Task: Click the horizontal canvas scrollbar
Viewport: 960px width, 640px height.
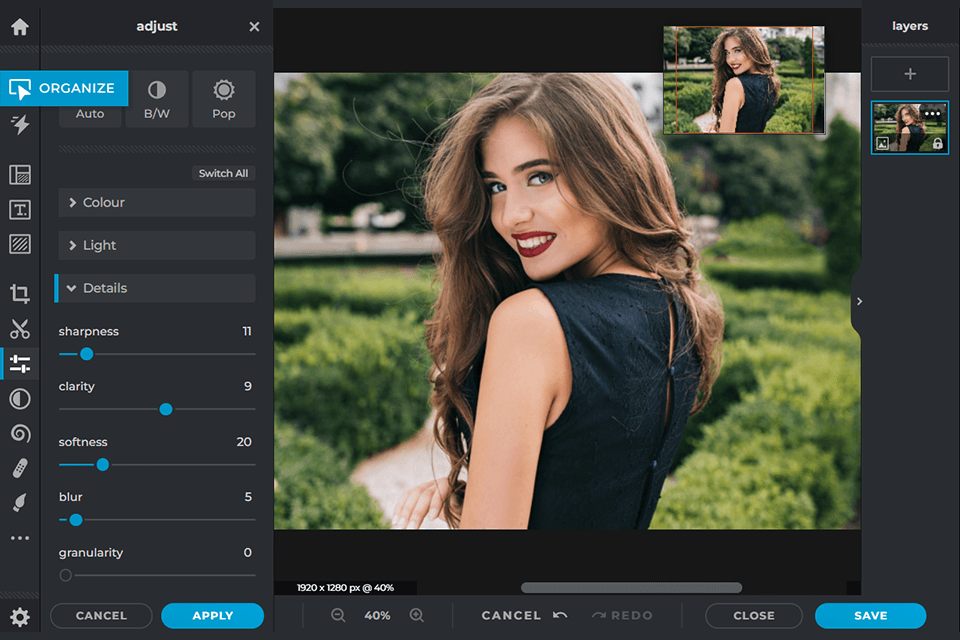Action: [631, 588]
